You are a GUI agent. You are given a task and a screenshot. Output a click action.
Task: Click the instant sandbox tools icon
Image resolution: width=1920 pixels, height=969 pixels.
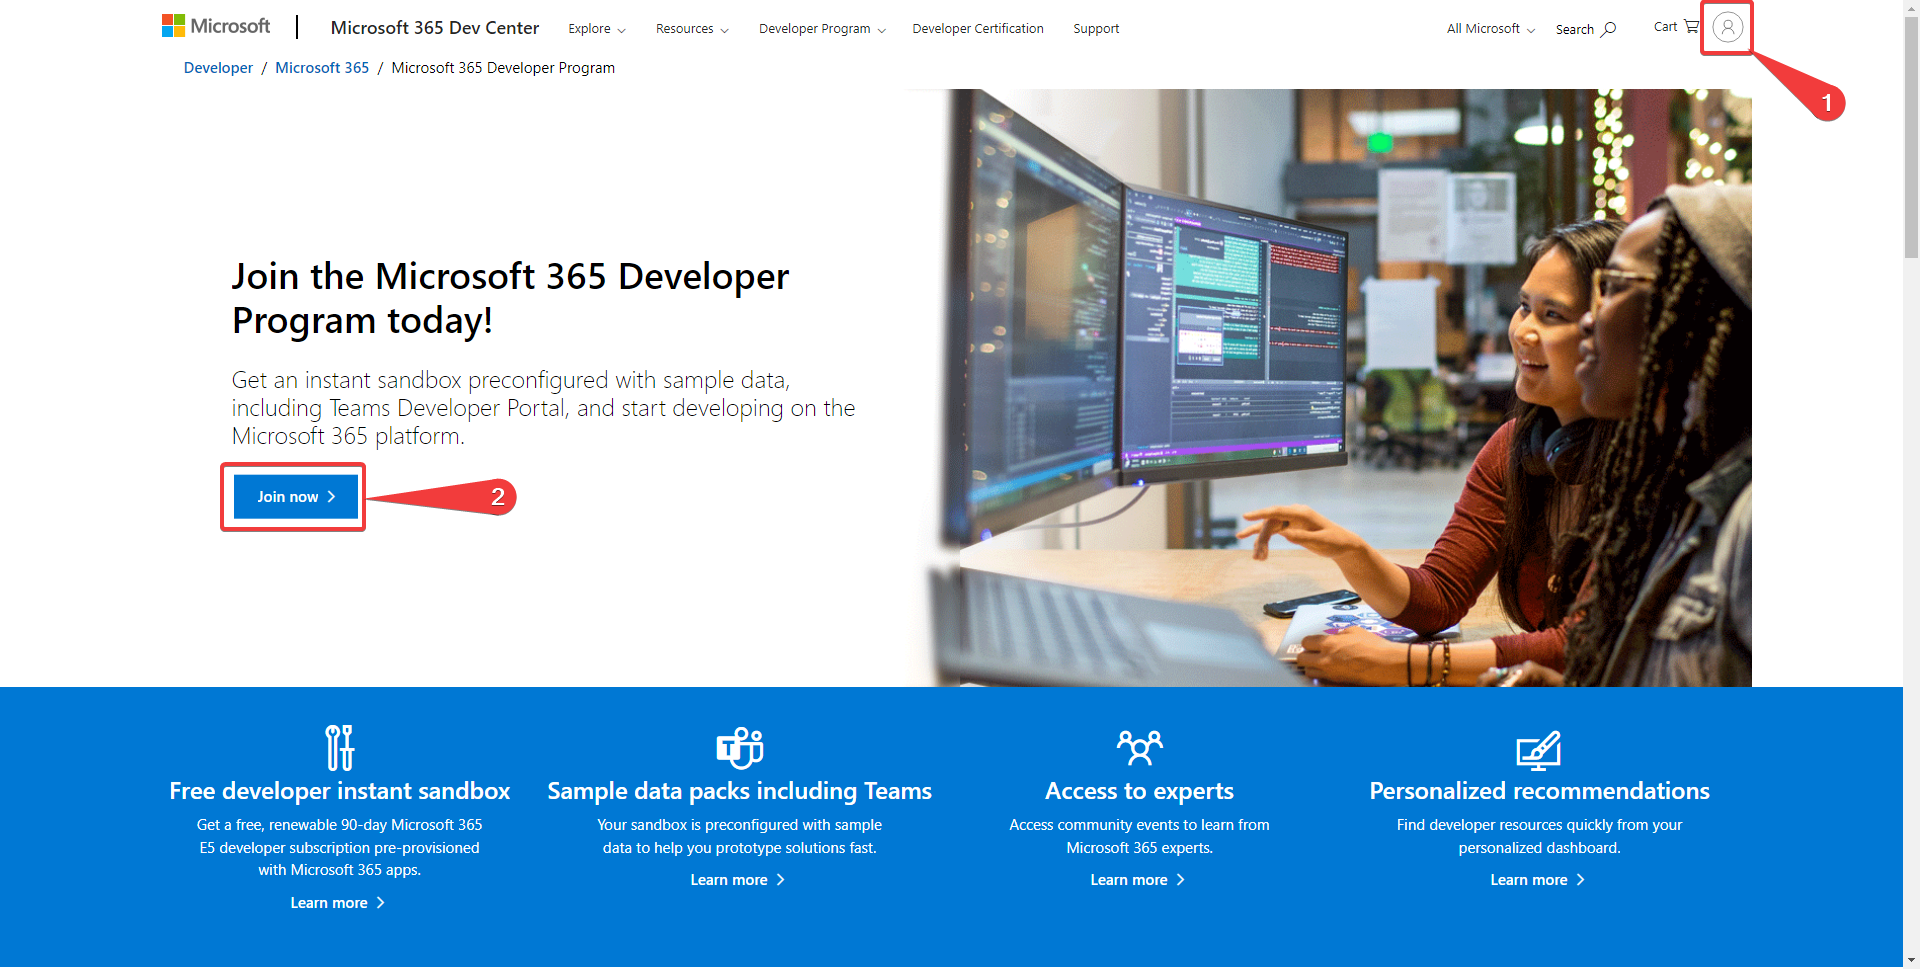click(x=340, y=748)
